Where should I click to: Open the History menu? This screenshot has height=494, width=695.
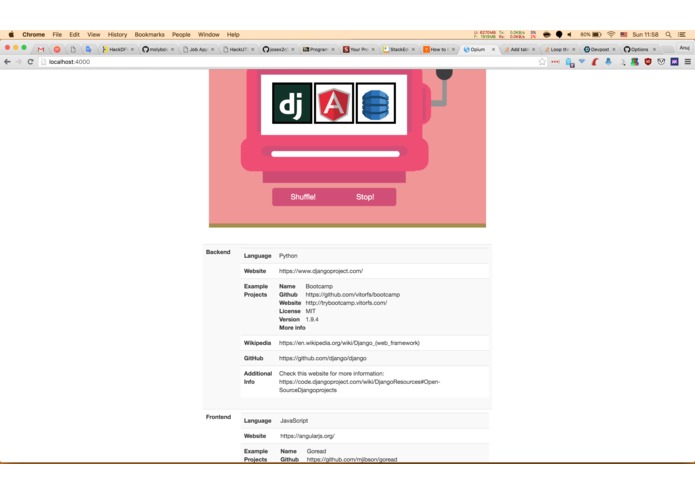coord(117,35)
